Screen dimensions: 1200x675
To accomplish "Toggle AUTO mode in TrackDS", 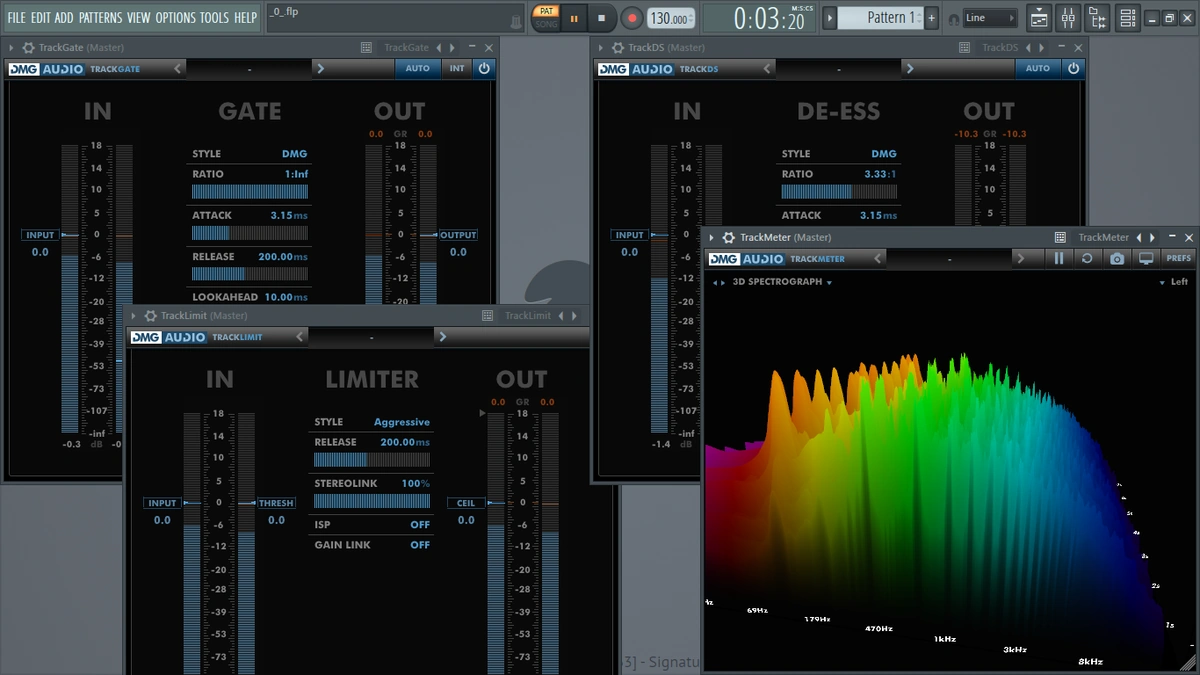I will [1038, 68].
